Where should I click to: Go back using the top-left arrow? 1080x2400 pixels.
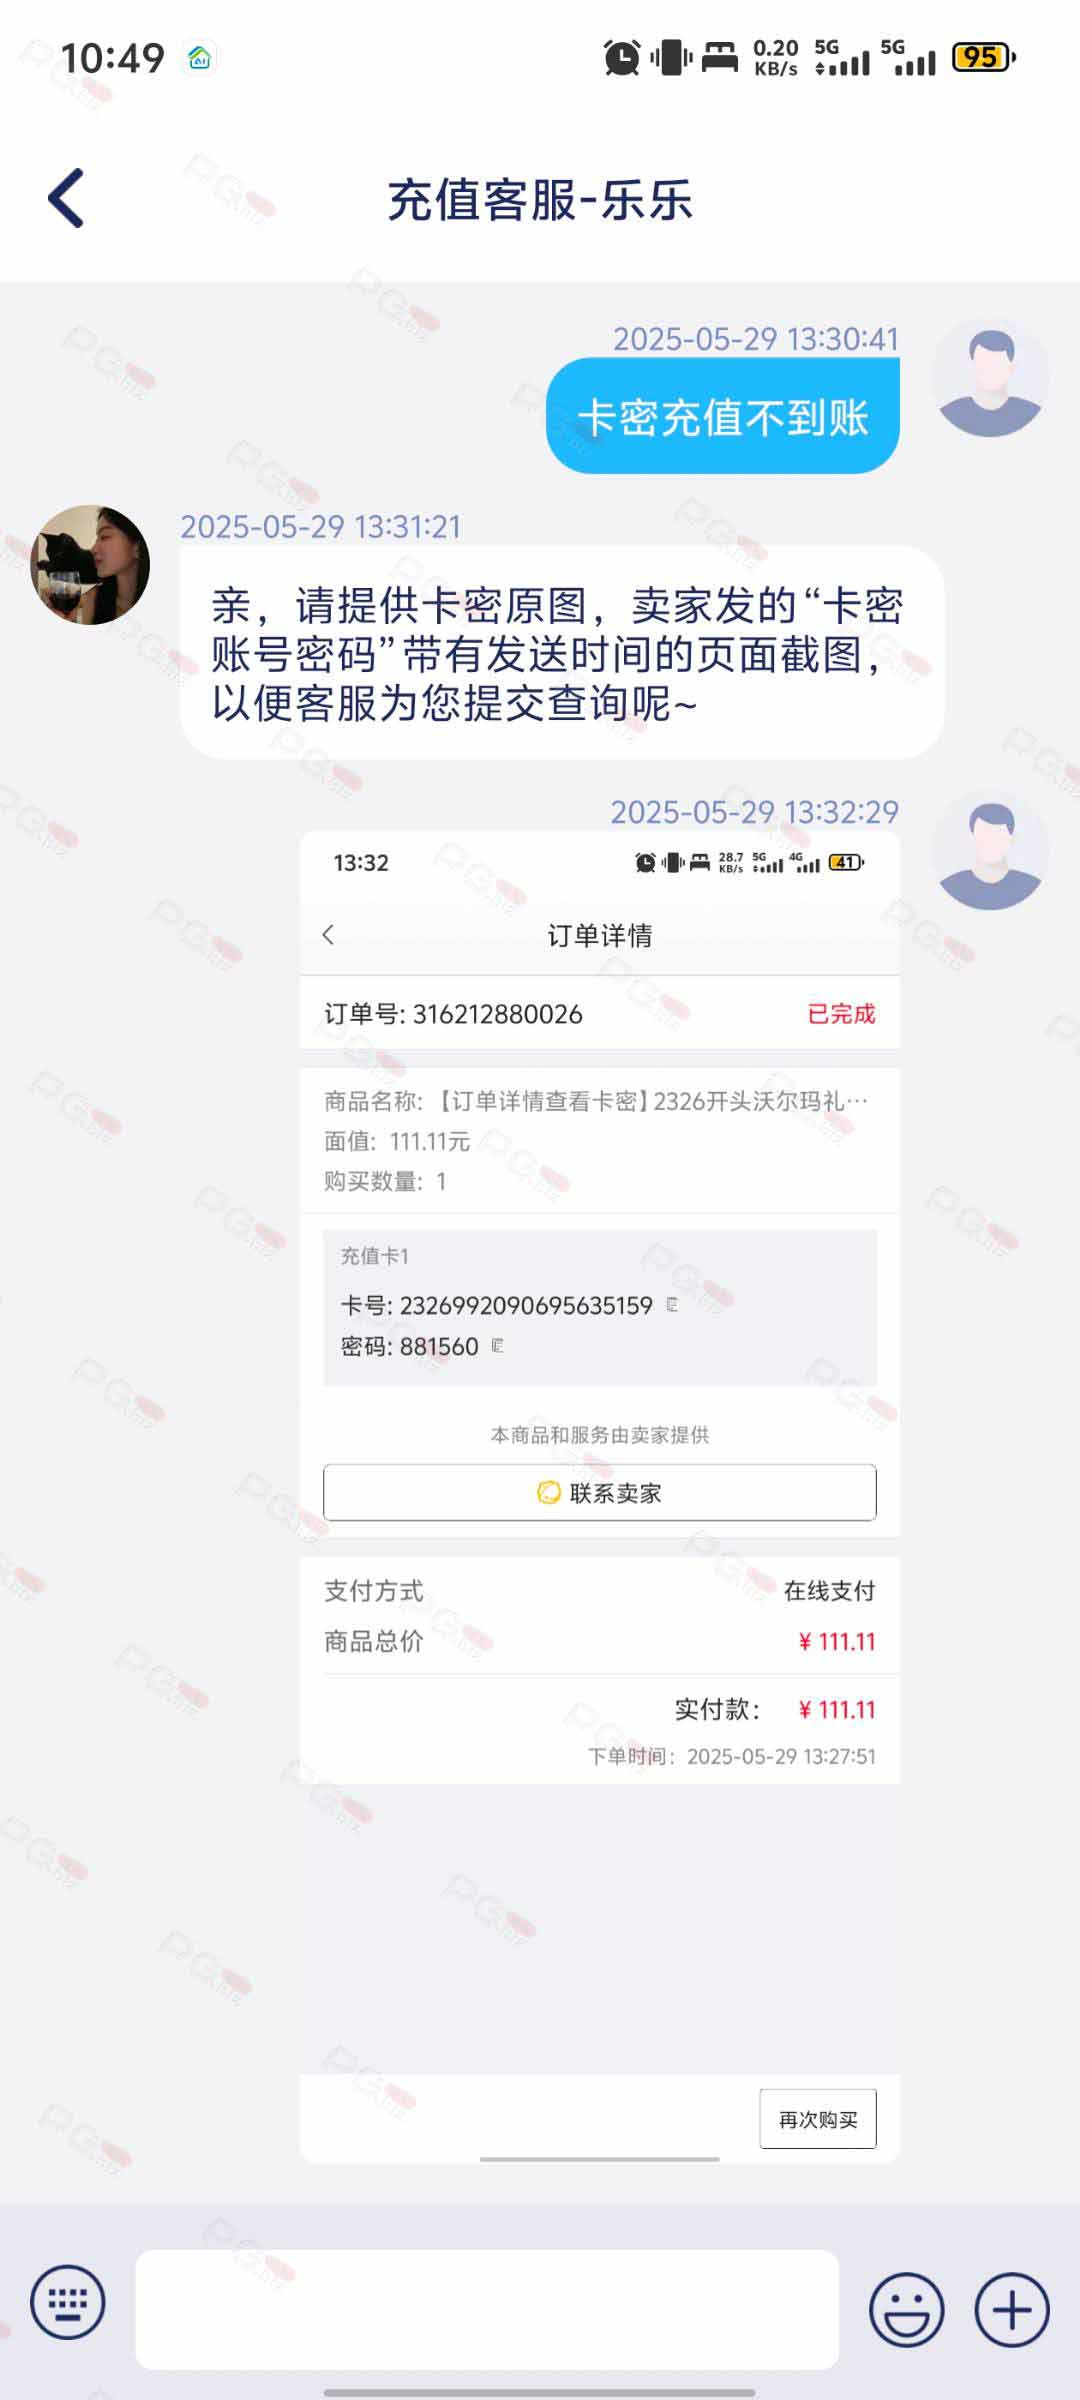[66, 198]
